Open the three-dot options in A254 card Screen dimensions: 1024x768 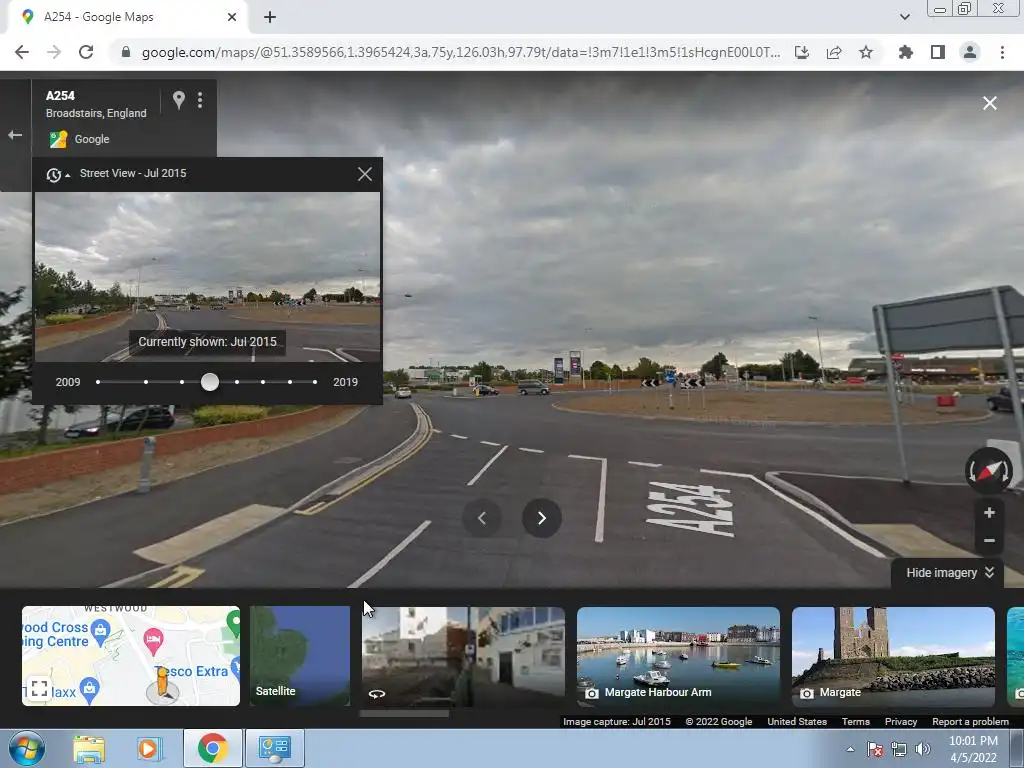[x=200, y=100]
